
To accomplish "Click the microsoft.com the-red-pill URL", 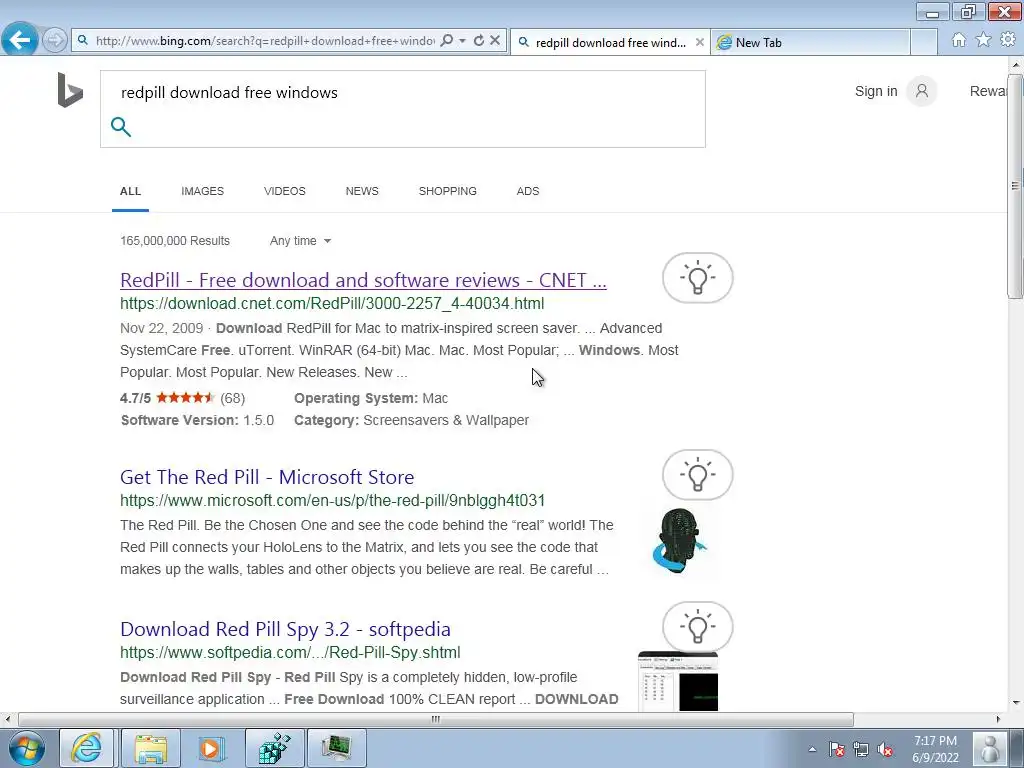I will coord(332,501).
